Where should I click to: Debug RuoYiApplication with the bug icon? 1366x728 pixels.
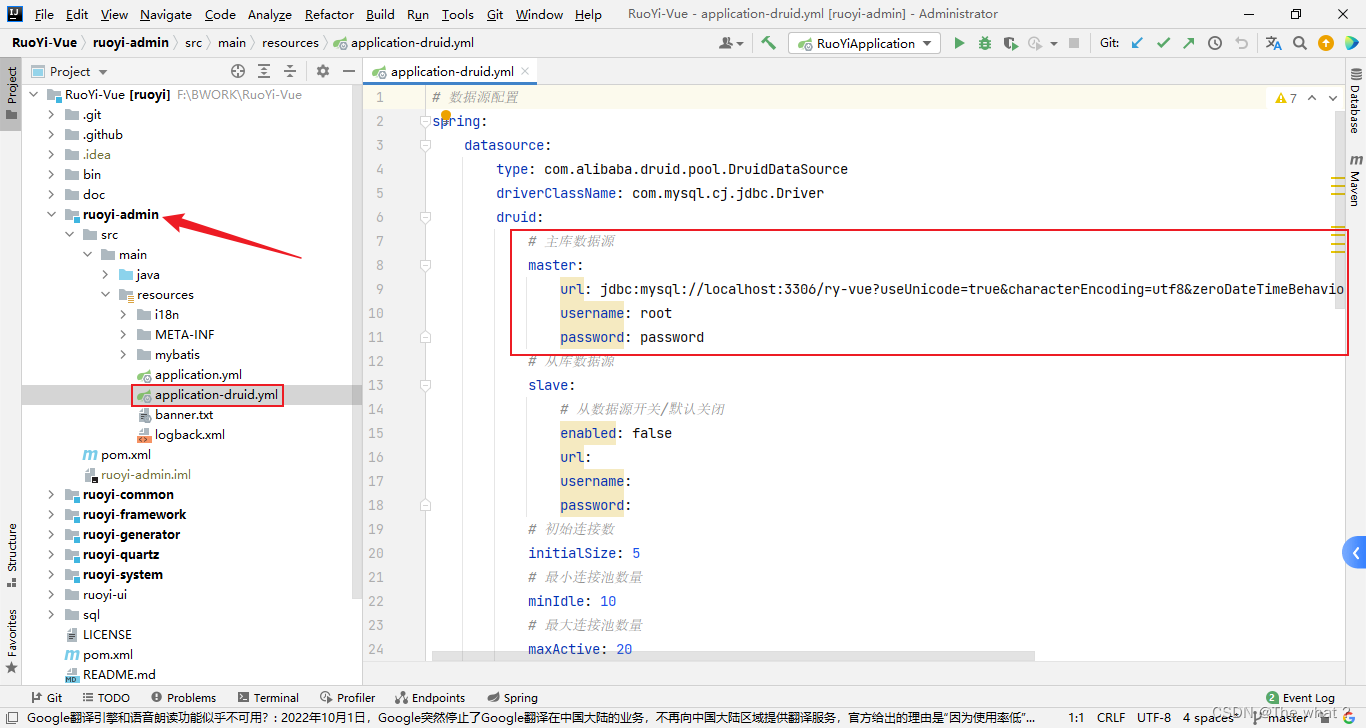985,43
